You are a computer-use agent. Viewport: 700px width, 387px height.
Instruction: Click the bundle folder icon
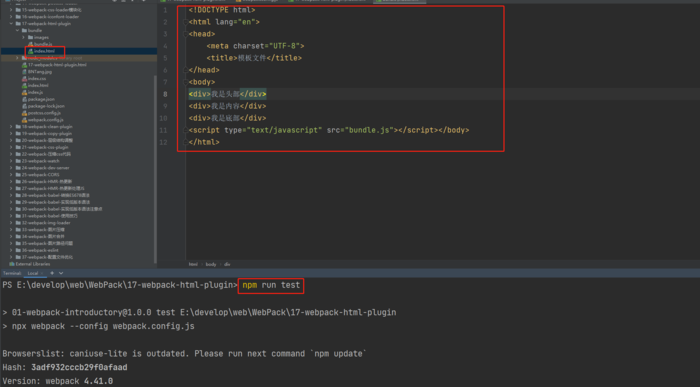[24, 30]
